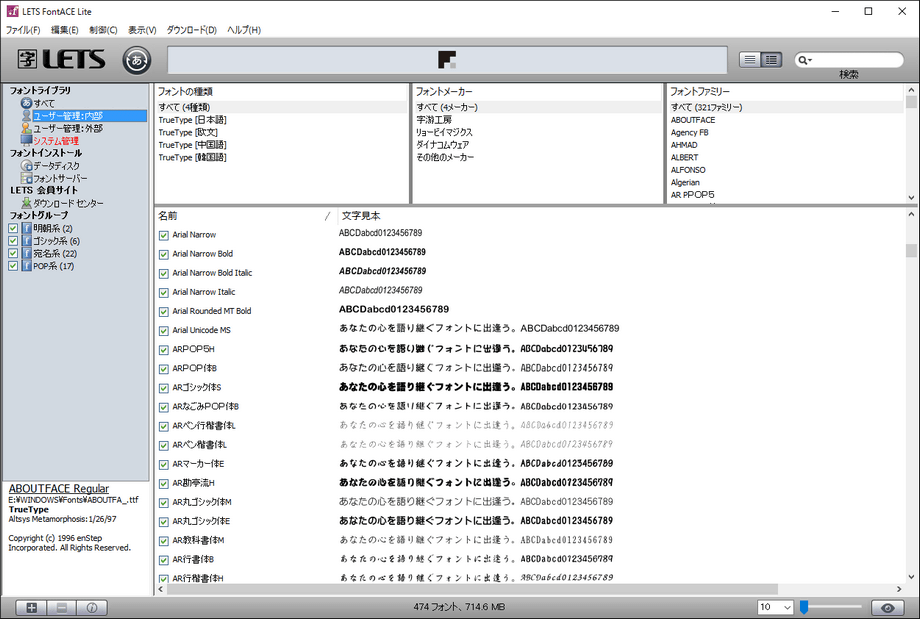Select ダイナコムウェア font maker
The height and width of the screenshot is (619, 920).
(x=442, y=145)
